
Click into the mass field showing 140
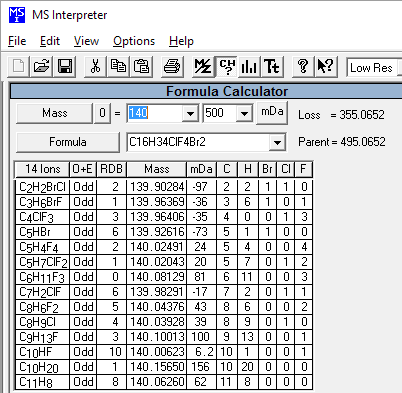[155, 114]
